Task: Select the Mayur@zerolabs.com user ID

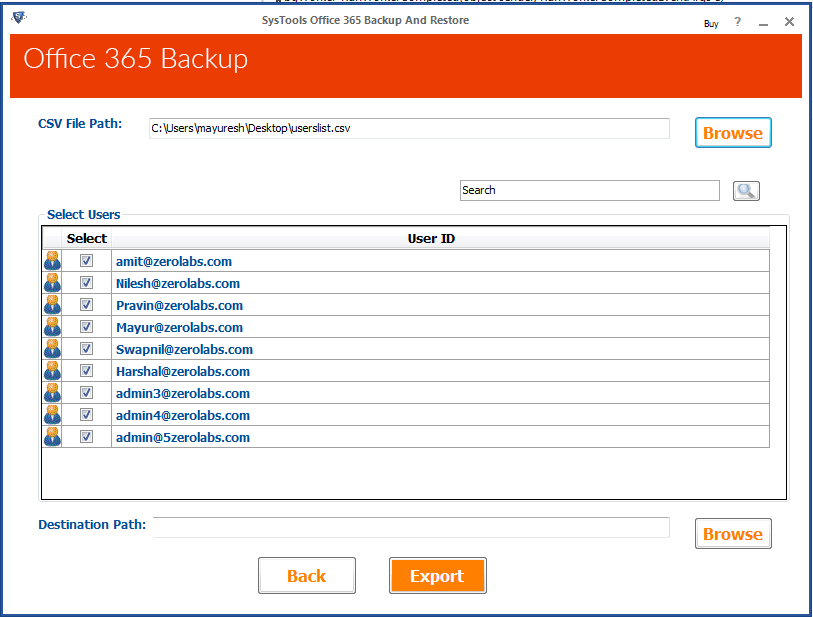Action: (179, 328)
